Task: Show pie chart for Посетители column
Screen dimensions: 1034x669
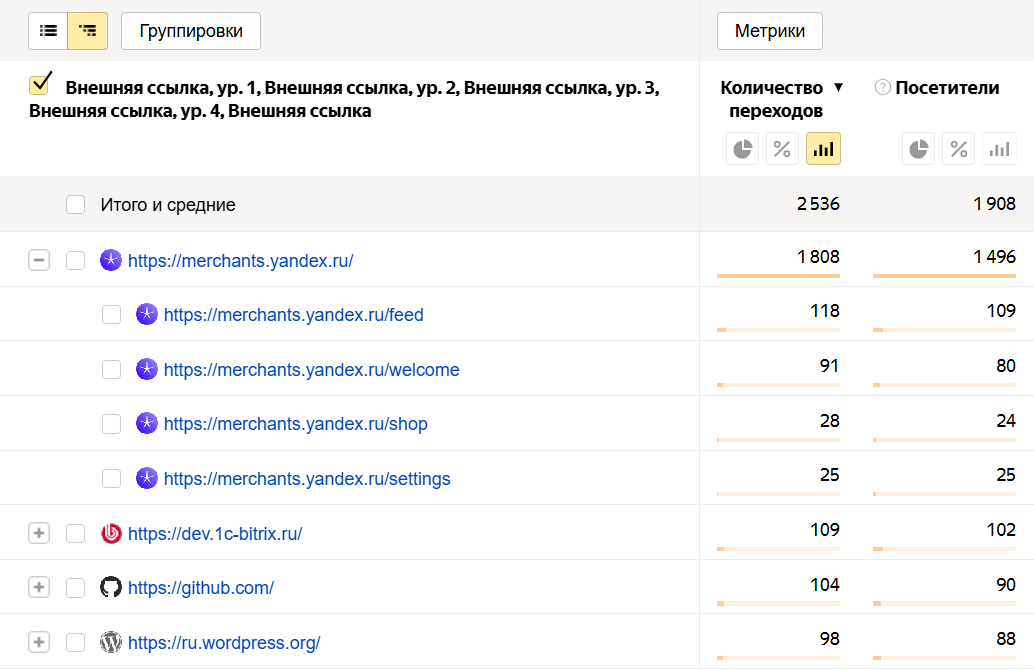Action: [918, 149]
